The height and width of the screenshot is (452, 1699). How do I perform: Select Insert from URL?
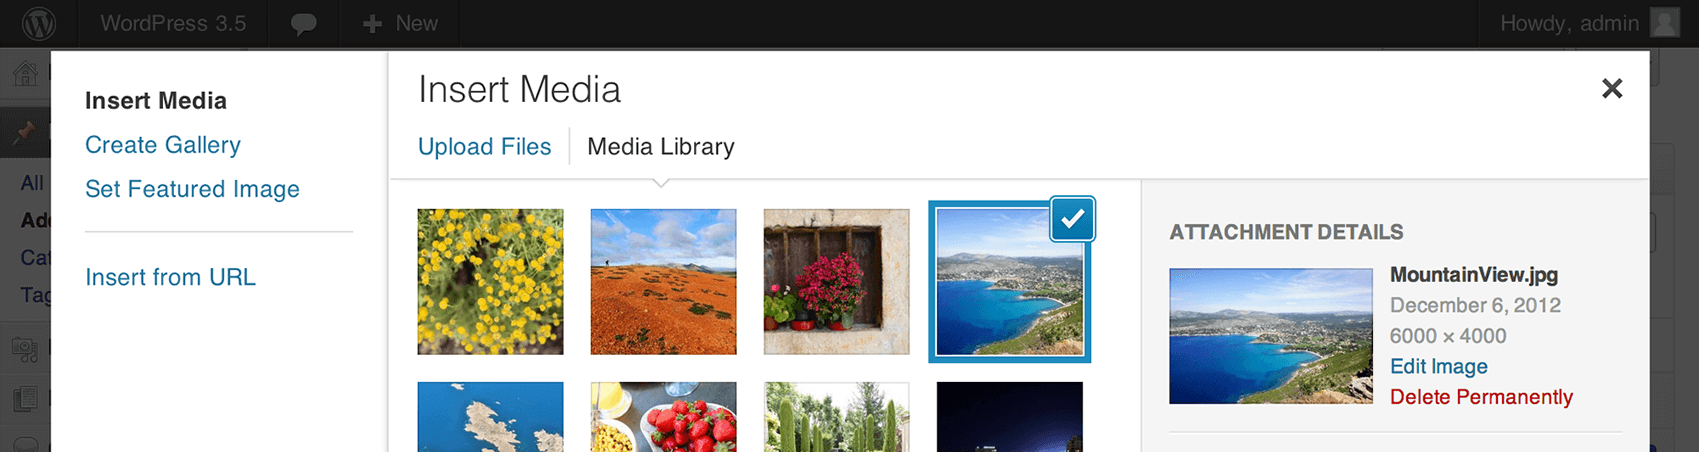tap(170, 277)
